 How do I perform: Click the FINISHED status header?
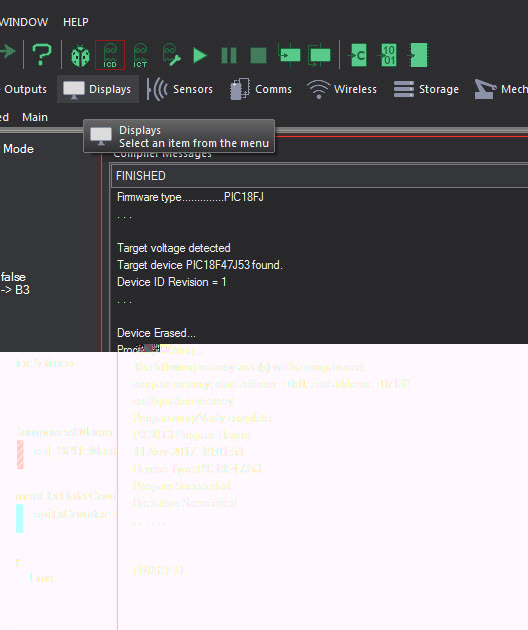pyautogui.click(x=319, y=176)
